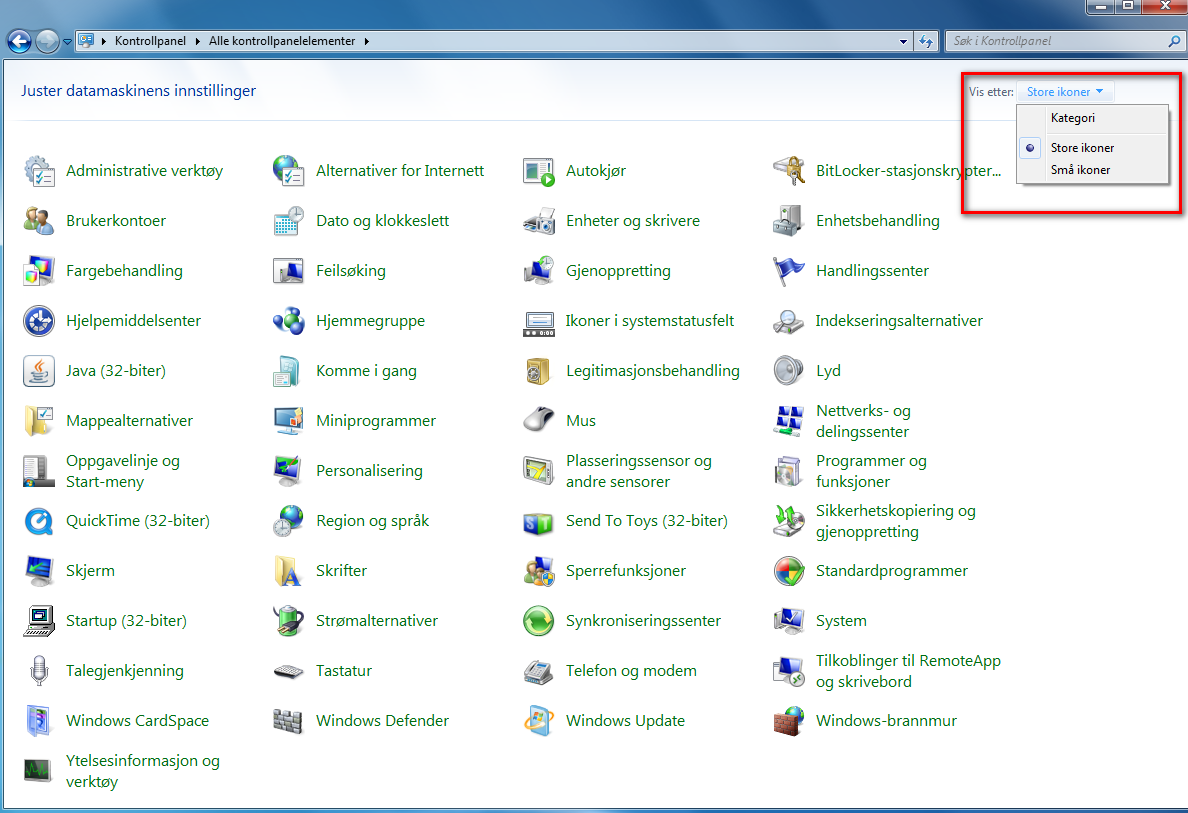1188x813 pixels.
Task: Open the Windows Update icon
Action: [539, 721]
